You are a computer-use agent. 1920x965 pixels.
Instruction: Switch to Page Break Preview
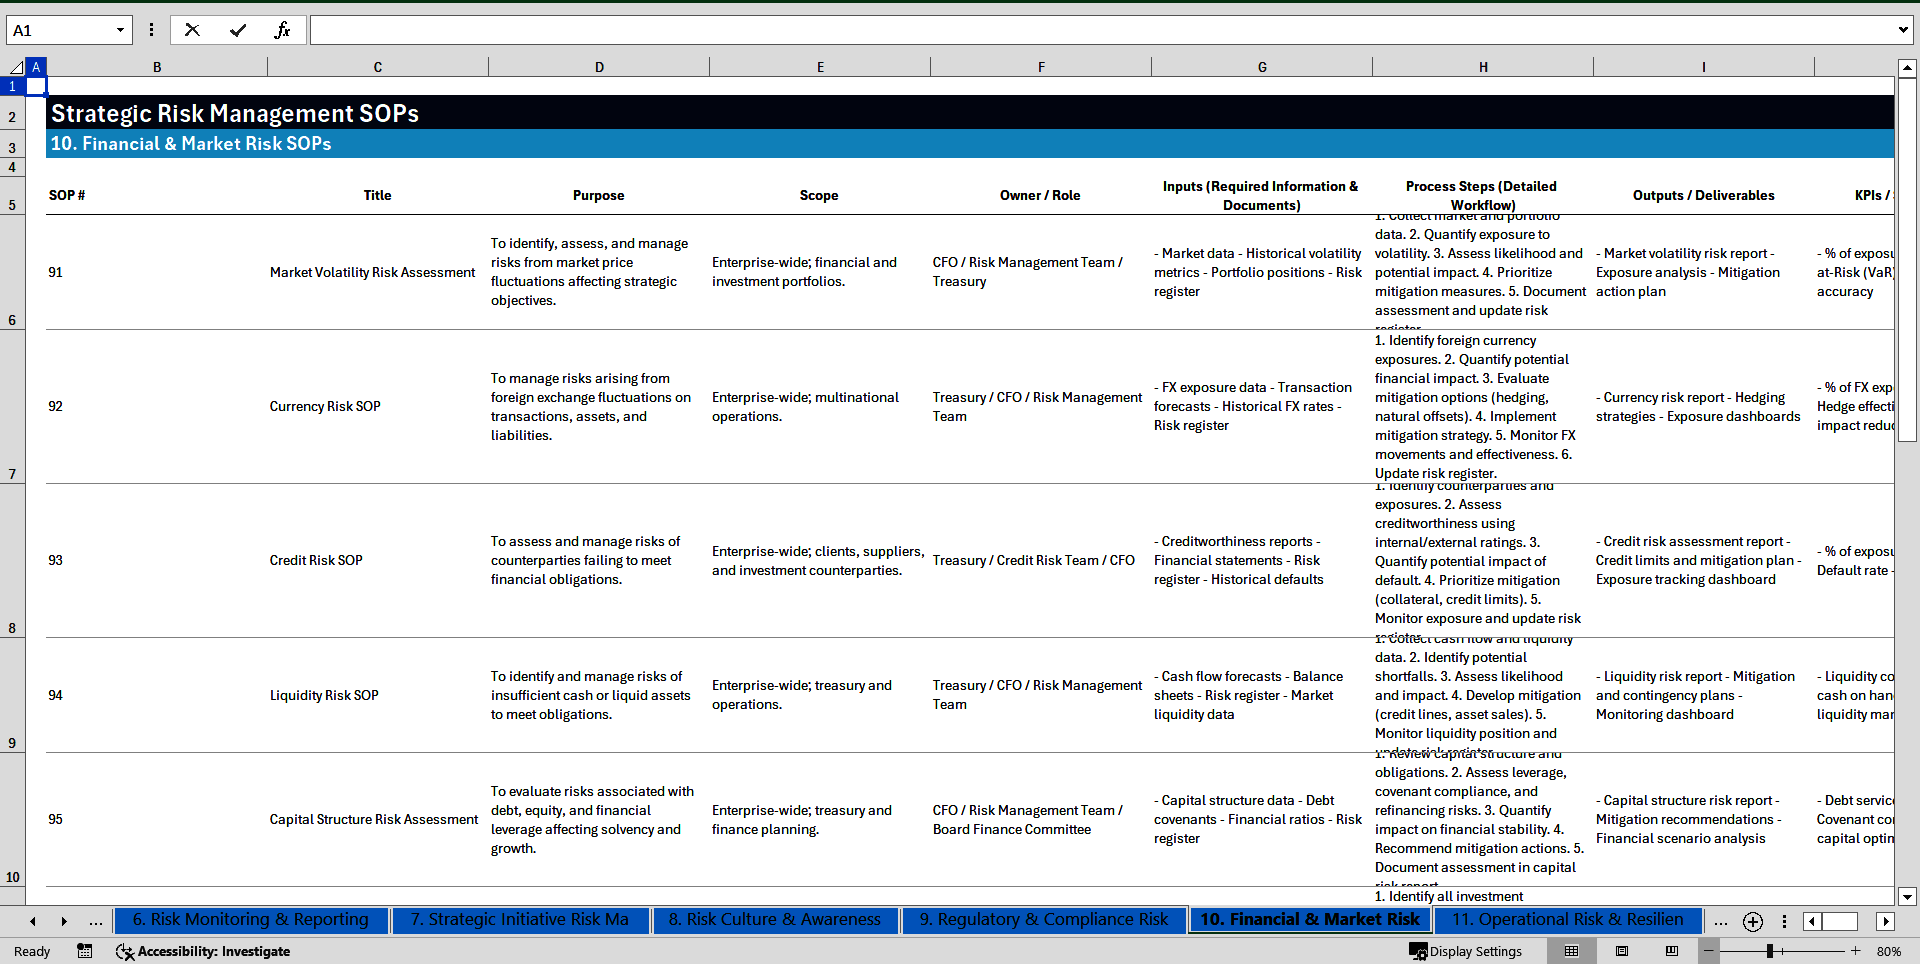point(1672,951)
